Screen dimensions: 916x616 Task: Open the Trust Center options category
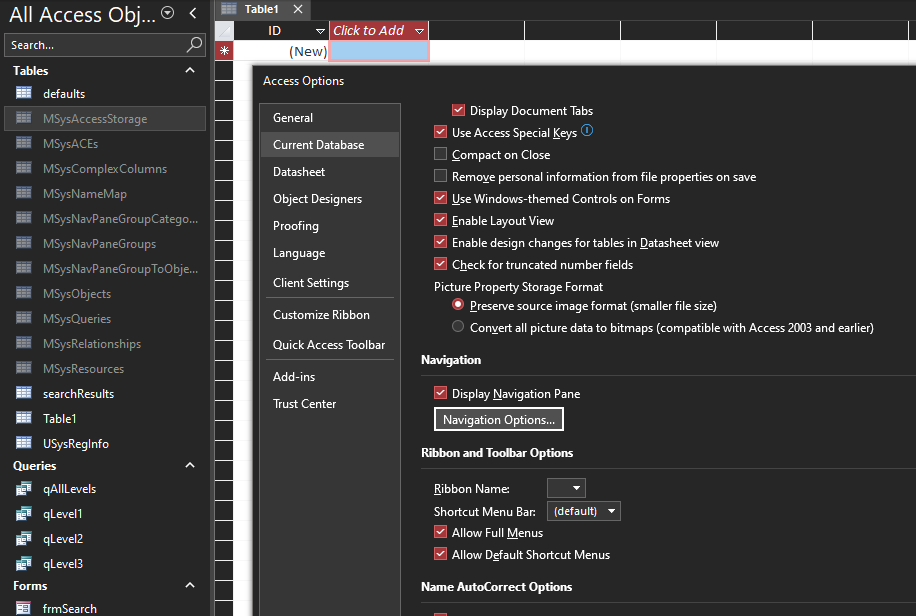click(x=304, y=404)
